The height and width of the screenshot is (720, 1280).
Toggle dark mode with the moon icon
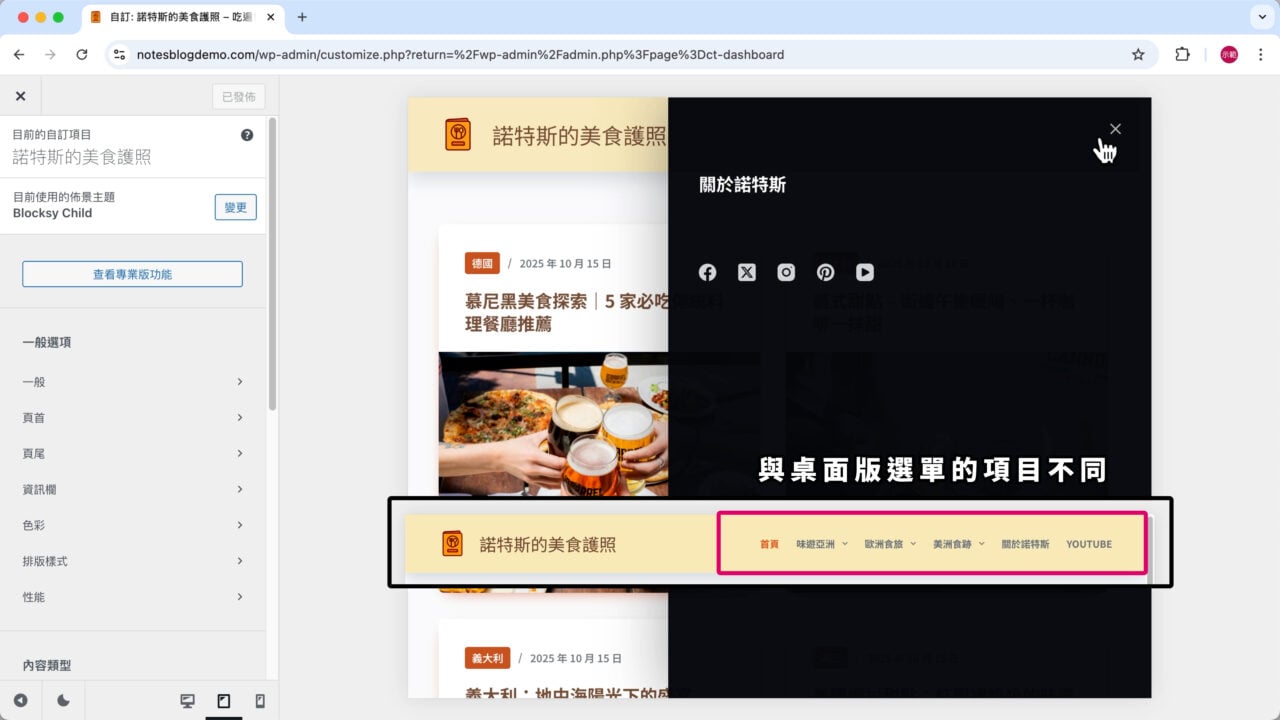(63, 701)
